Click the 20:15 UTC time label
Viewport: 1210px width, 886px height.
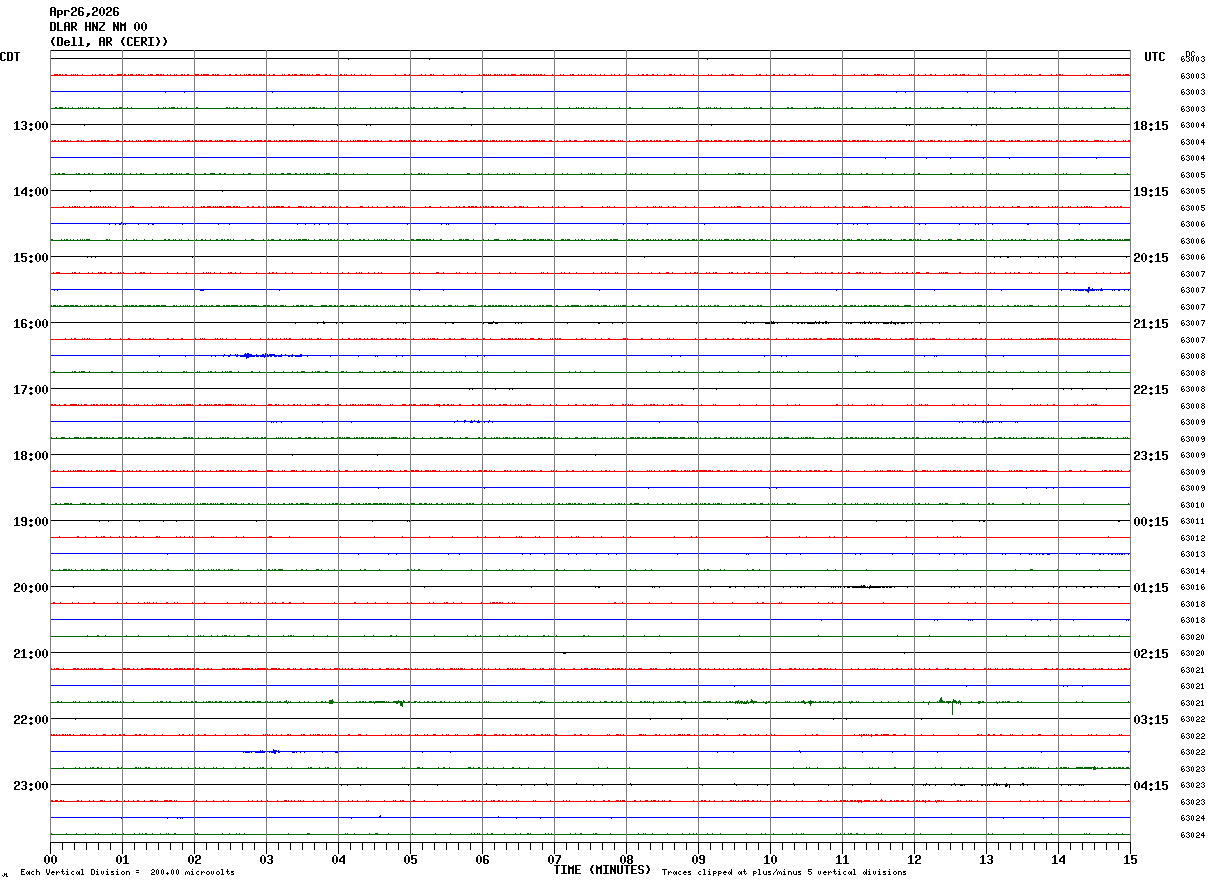[1151, 258]
